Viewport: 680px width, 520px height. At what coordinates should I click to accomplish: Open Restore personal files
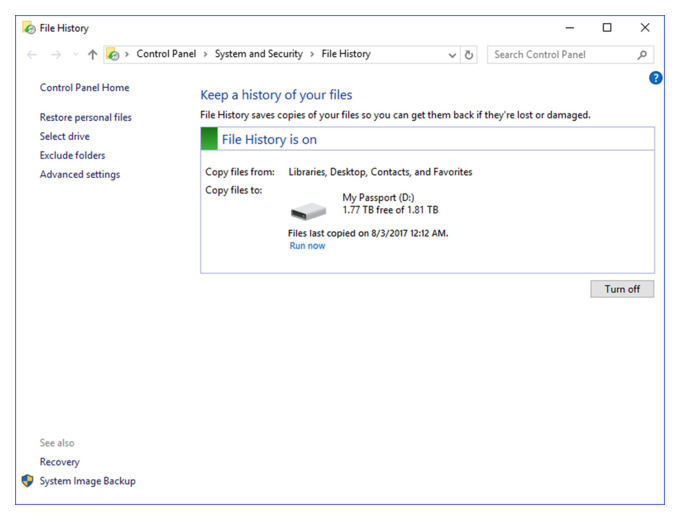[x=85, y=118]
